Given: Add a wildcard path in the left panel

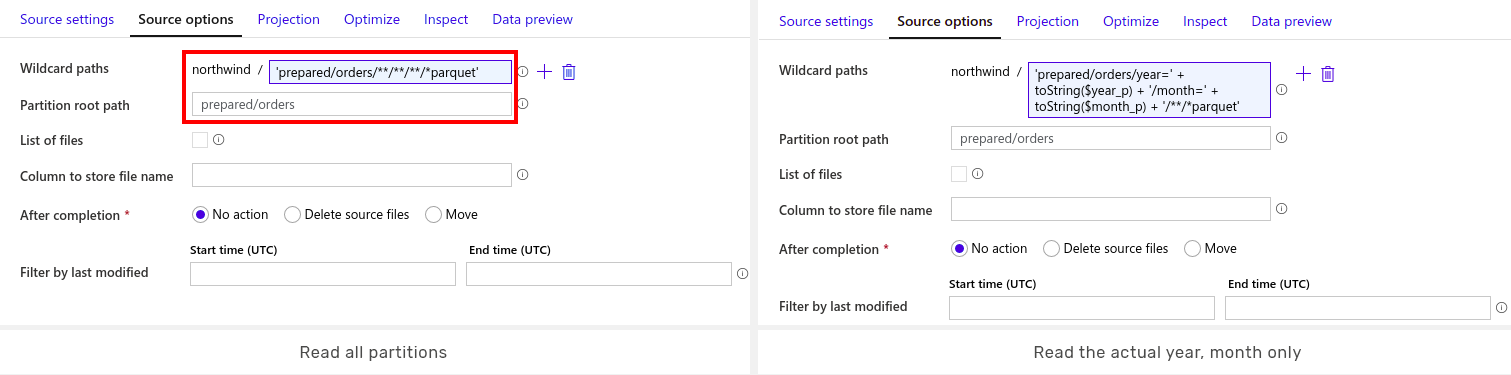Looking at the screenshot, I should (544, 72).
